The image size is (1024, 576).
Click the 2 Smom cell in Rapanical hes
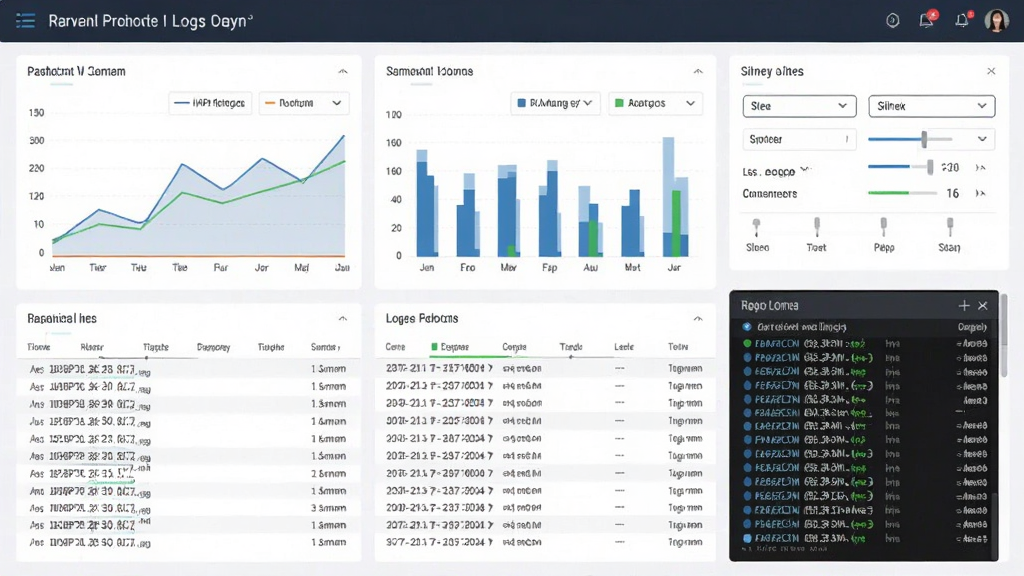[328, 473]
